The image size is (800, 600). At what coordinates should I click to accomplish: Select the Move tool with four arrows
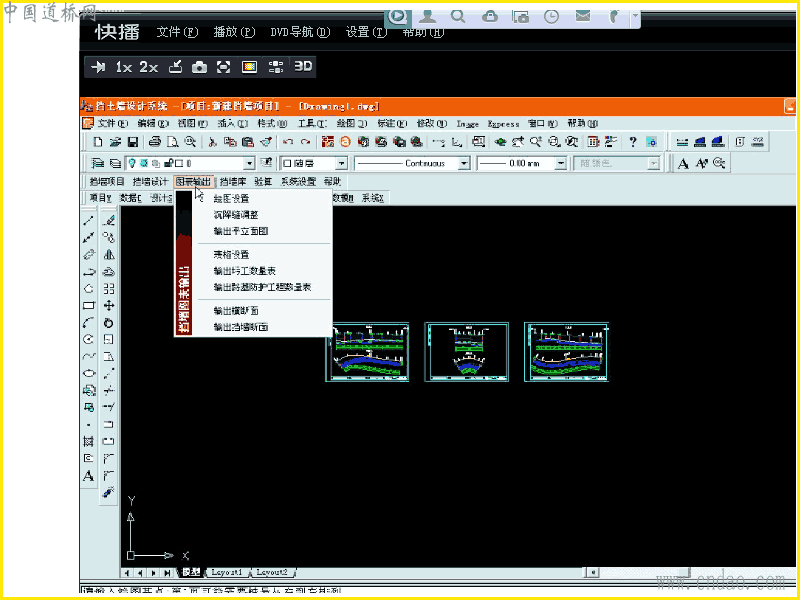(x=109, y=306)
